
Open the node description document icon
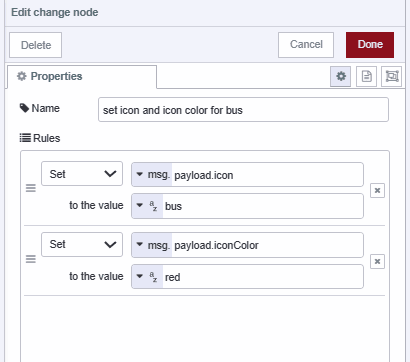click(366, 77)
